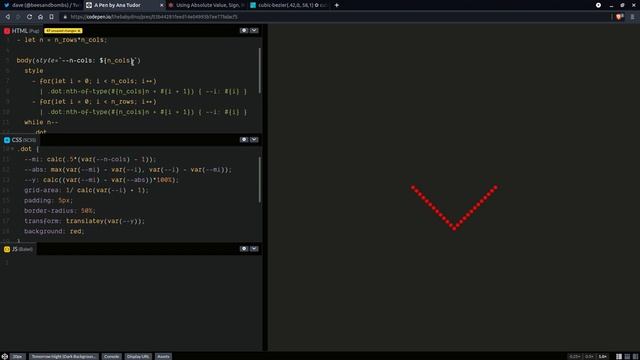This screenshot has width=640, height=360.
Task: Set preview zoom to 0.25x
Action: [x=575, y=356]
